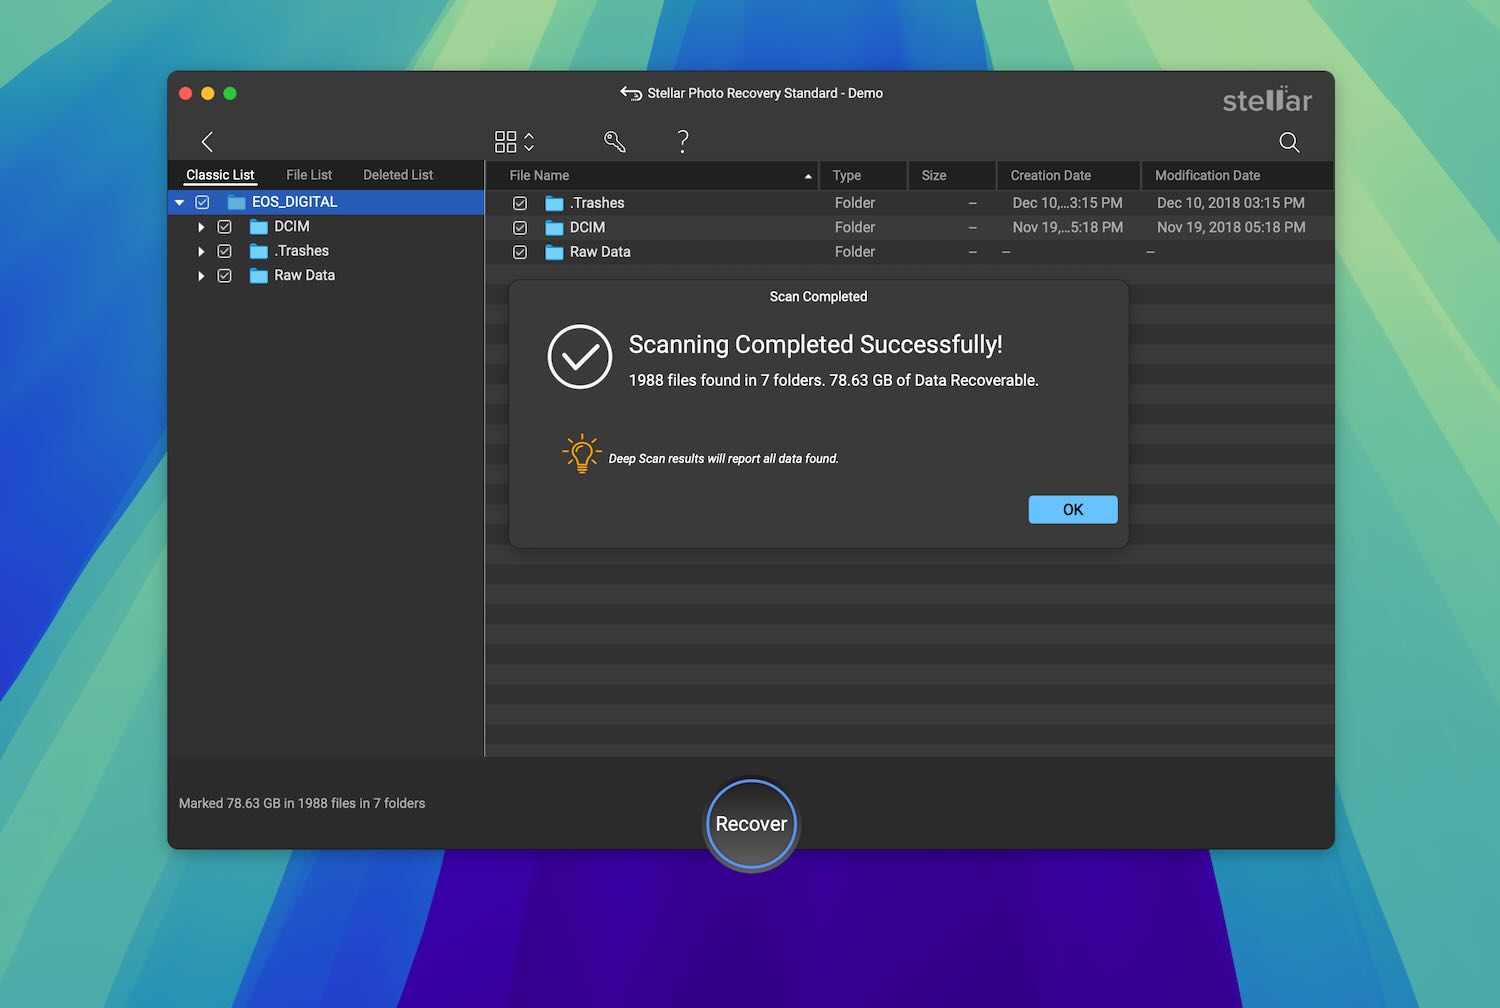Click the Recover button
Image resolution: width=1500 pixels, height=1008 pixels.
[x=751, y=824]
